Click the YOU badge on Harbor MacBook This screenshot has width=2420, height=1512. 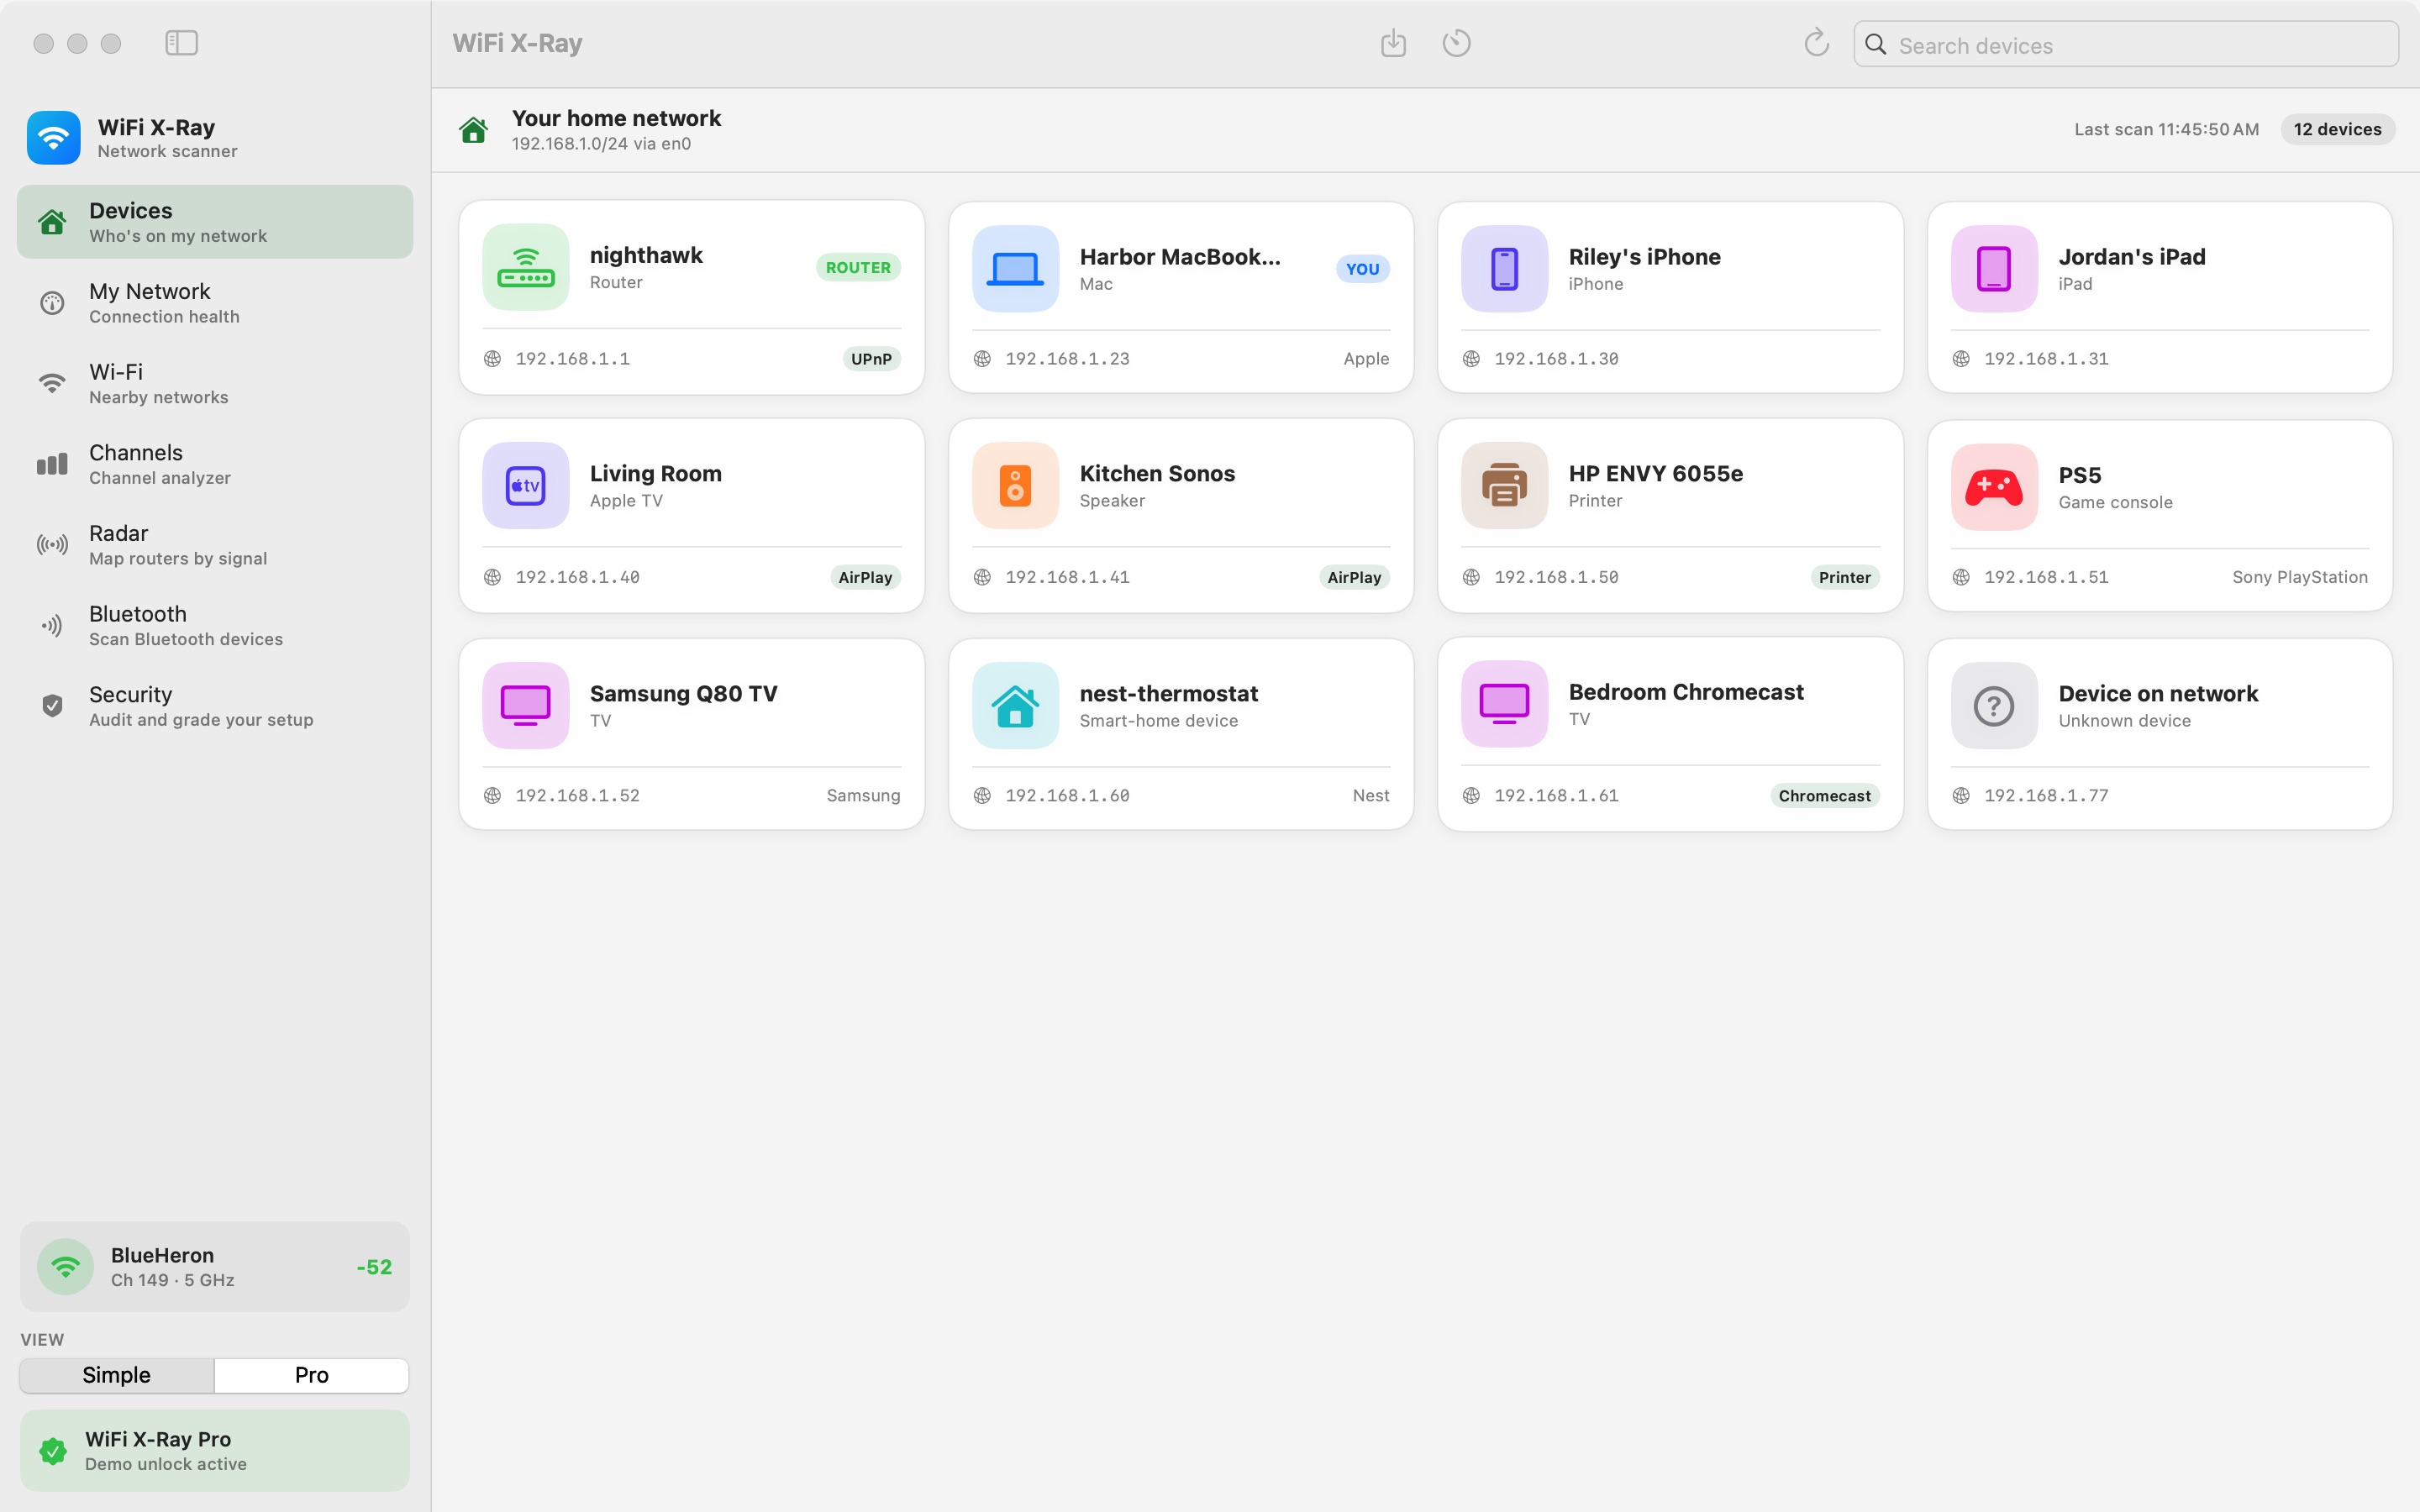(x=1362, y=269)
